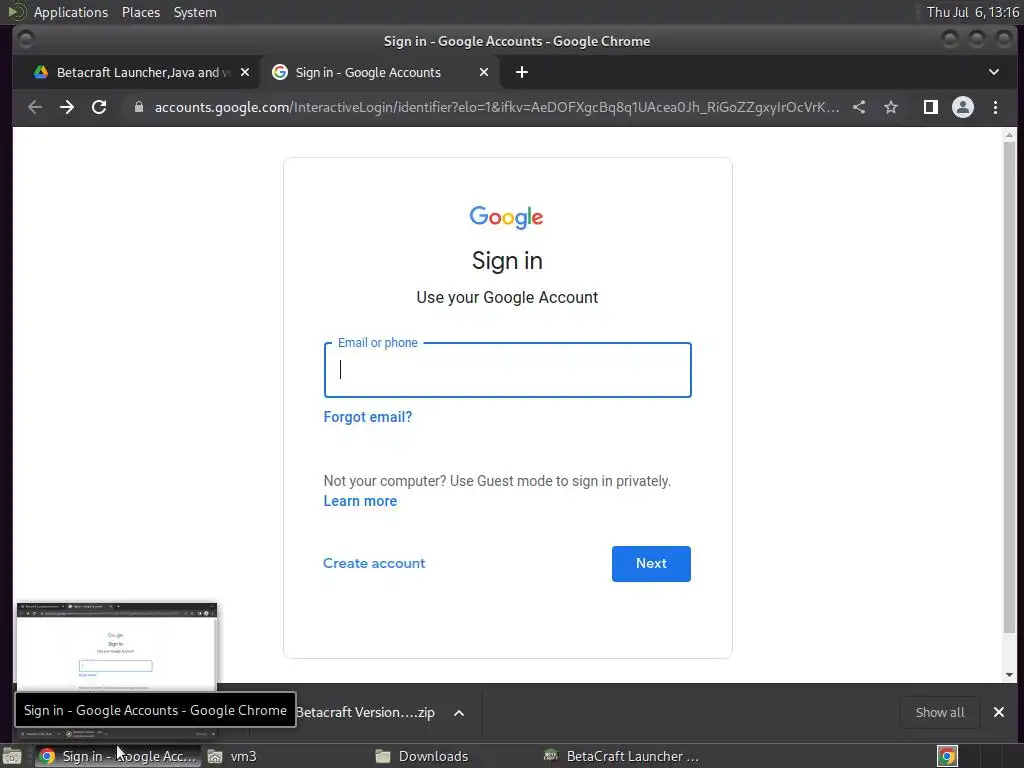Reload the Google sign-in page
Screen dimensions: 1024x768
(x=99, y=107)
